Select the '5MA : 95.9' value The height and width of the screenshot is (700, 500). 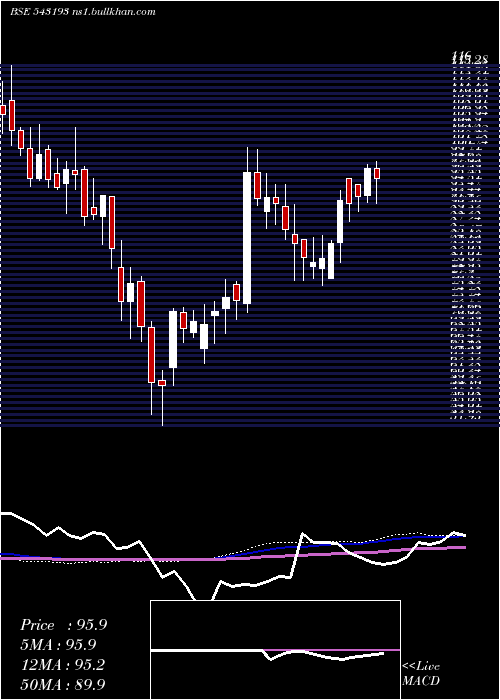tap(58, 645)
